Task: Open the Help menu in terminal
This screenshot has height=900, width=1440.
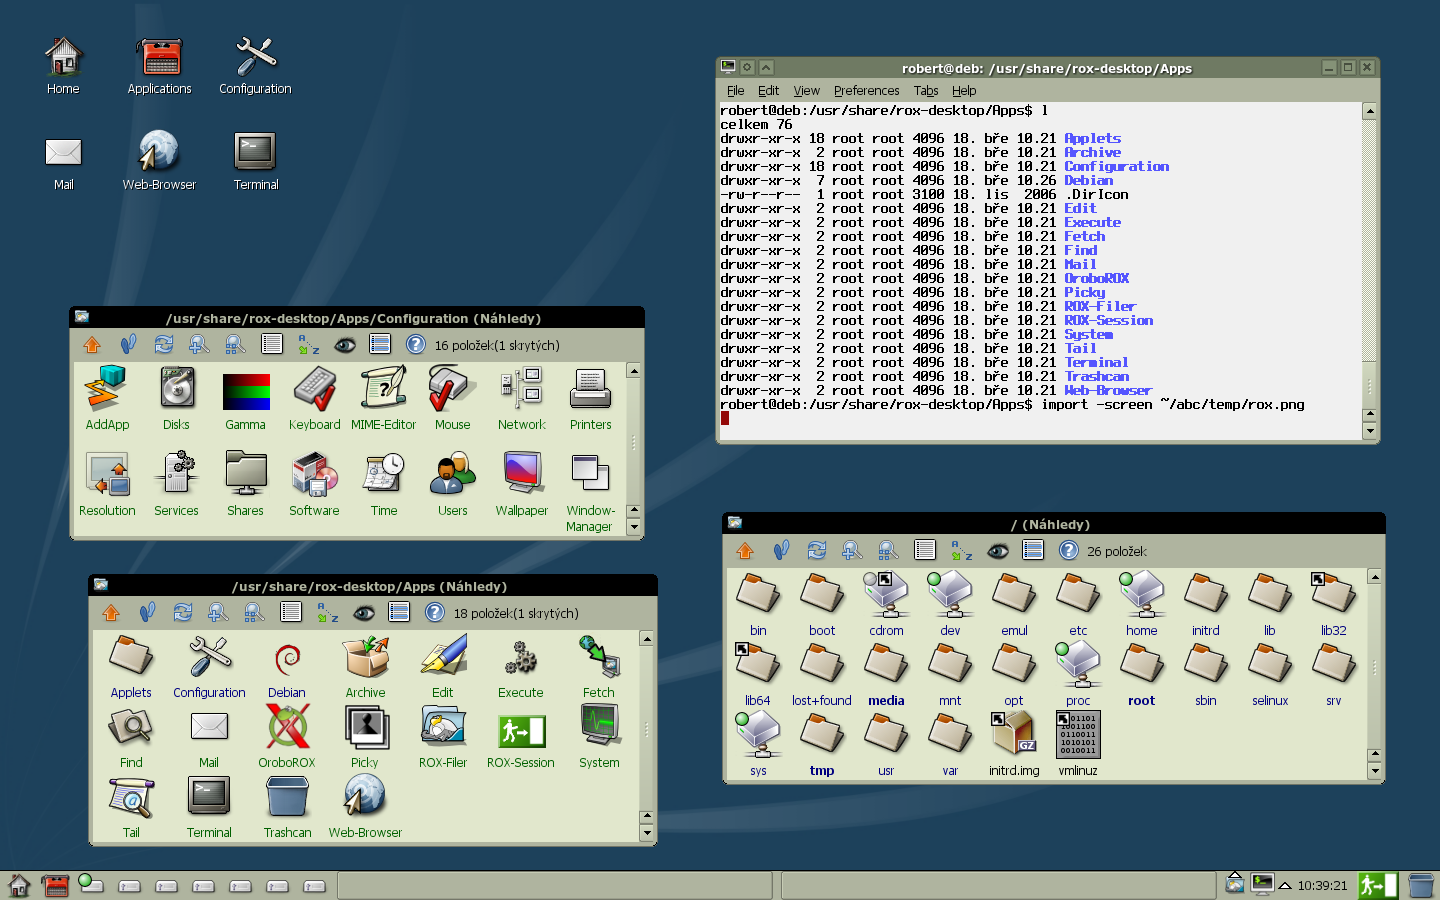Action: click(964, 90)
